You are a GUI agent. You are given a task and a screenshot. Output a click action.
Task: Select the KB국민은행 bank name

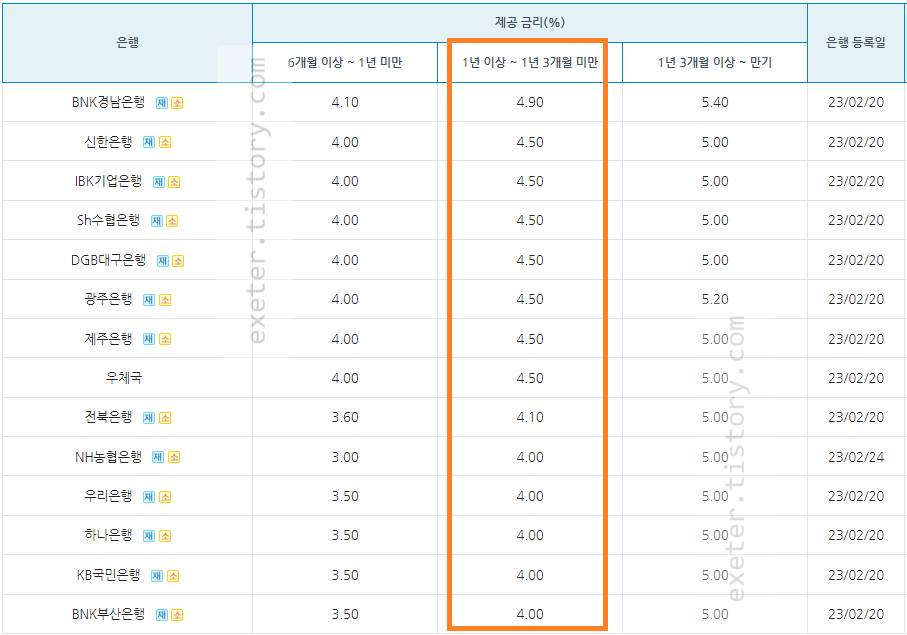coord(109,575)
